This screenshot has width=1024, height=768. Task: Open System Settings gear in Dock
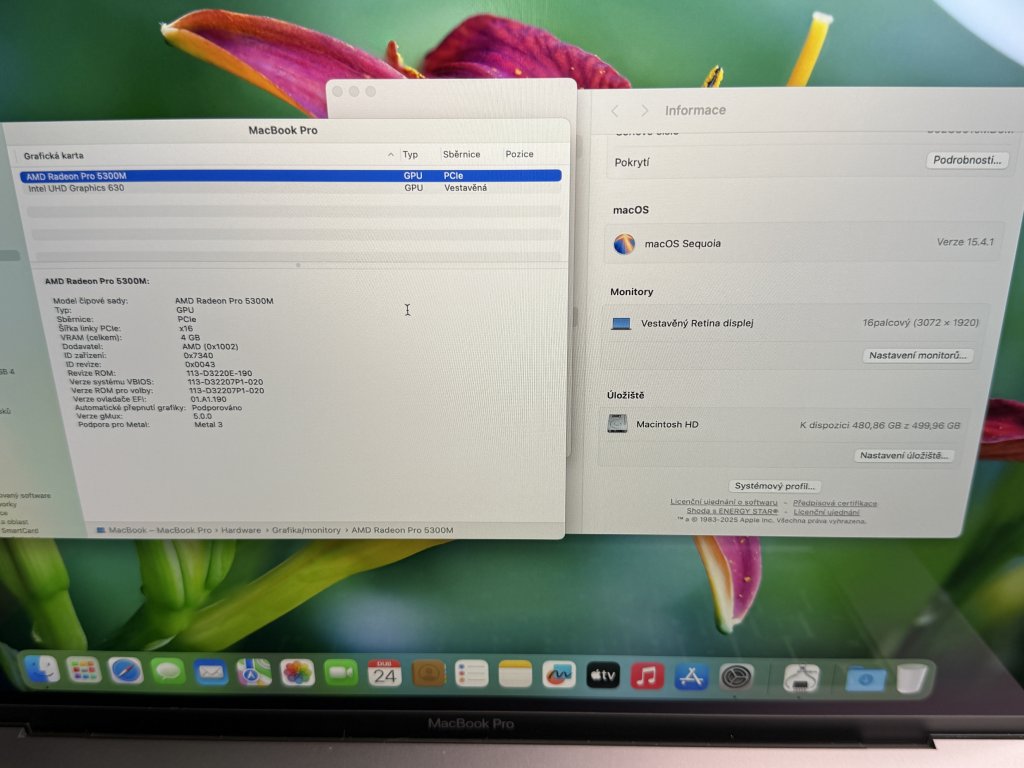(x=736, y=677)
